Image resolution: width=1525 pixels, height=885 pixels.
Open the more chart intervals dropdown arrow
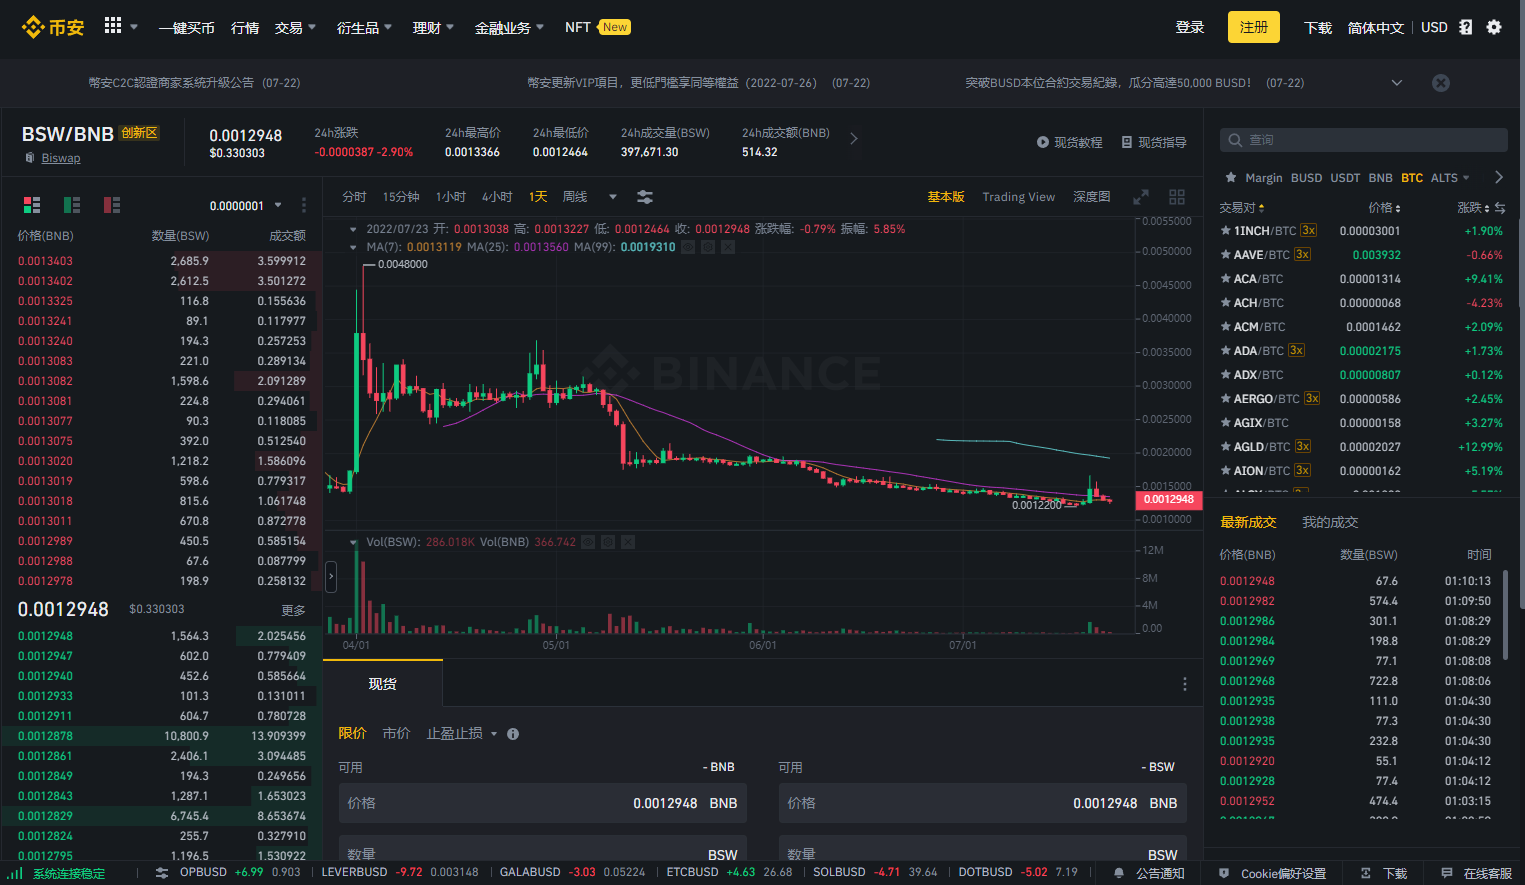(613, 197)
